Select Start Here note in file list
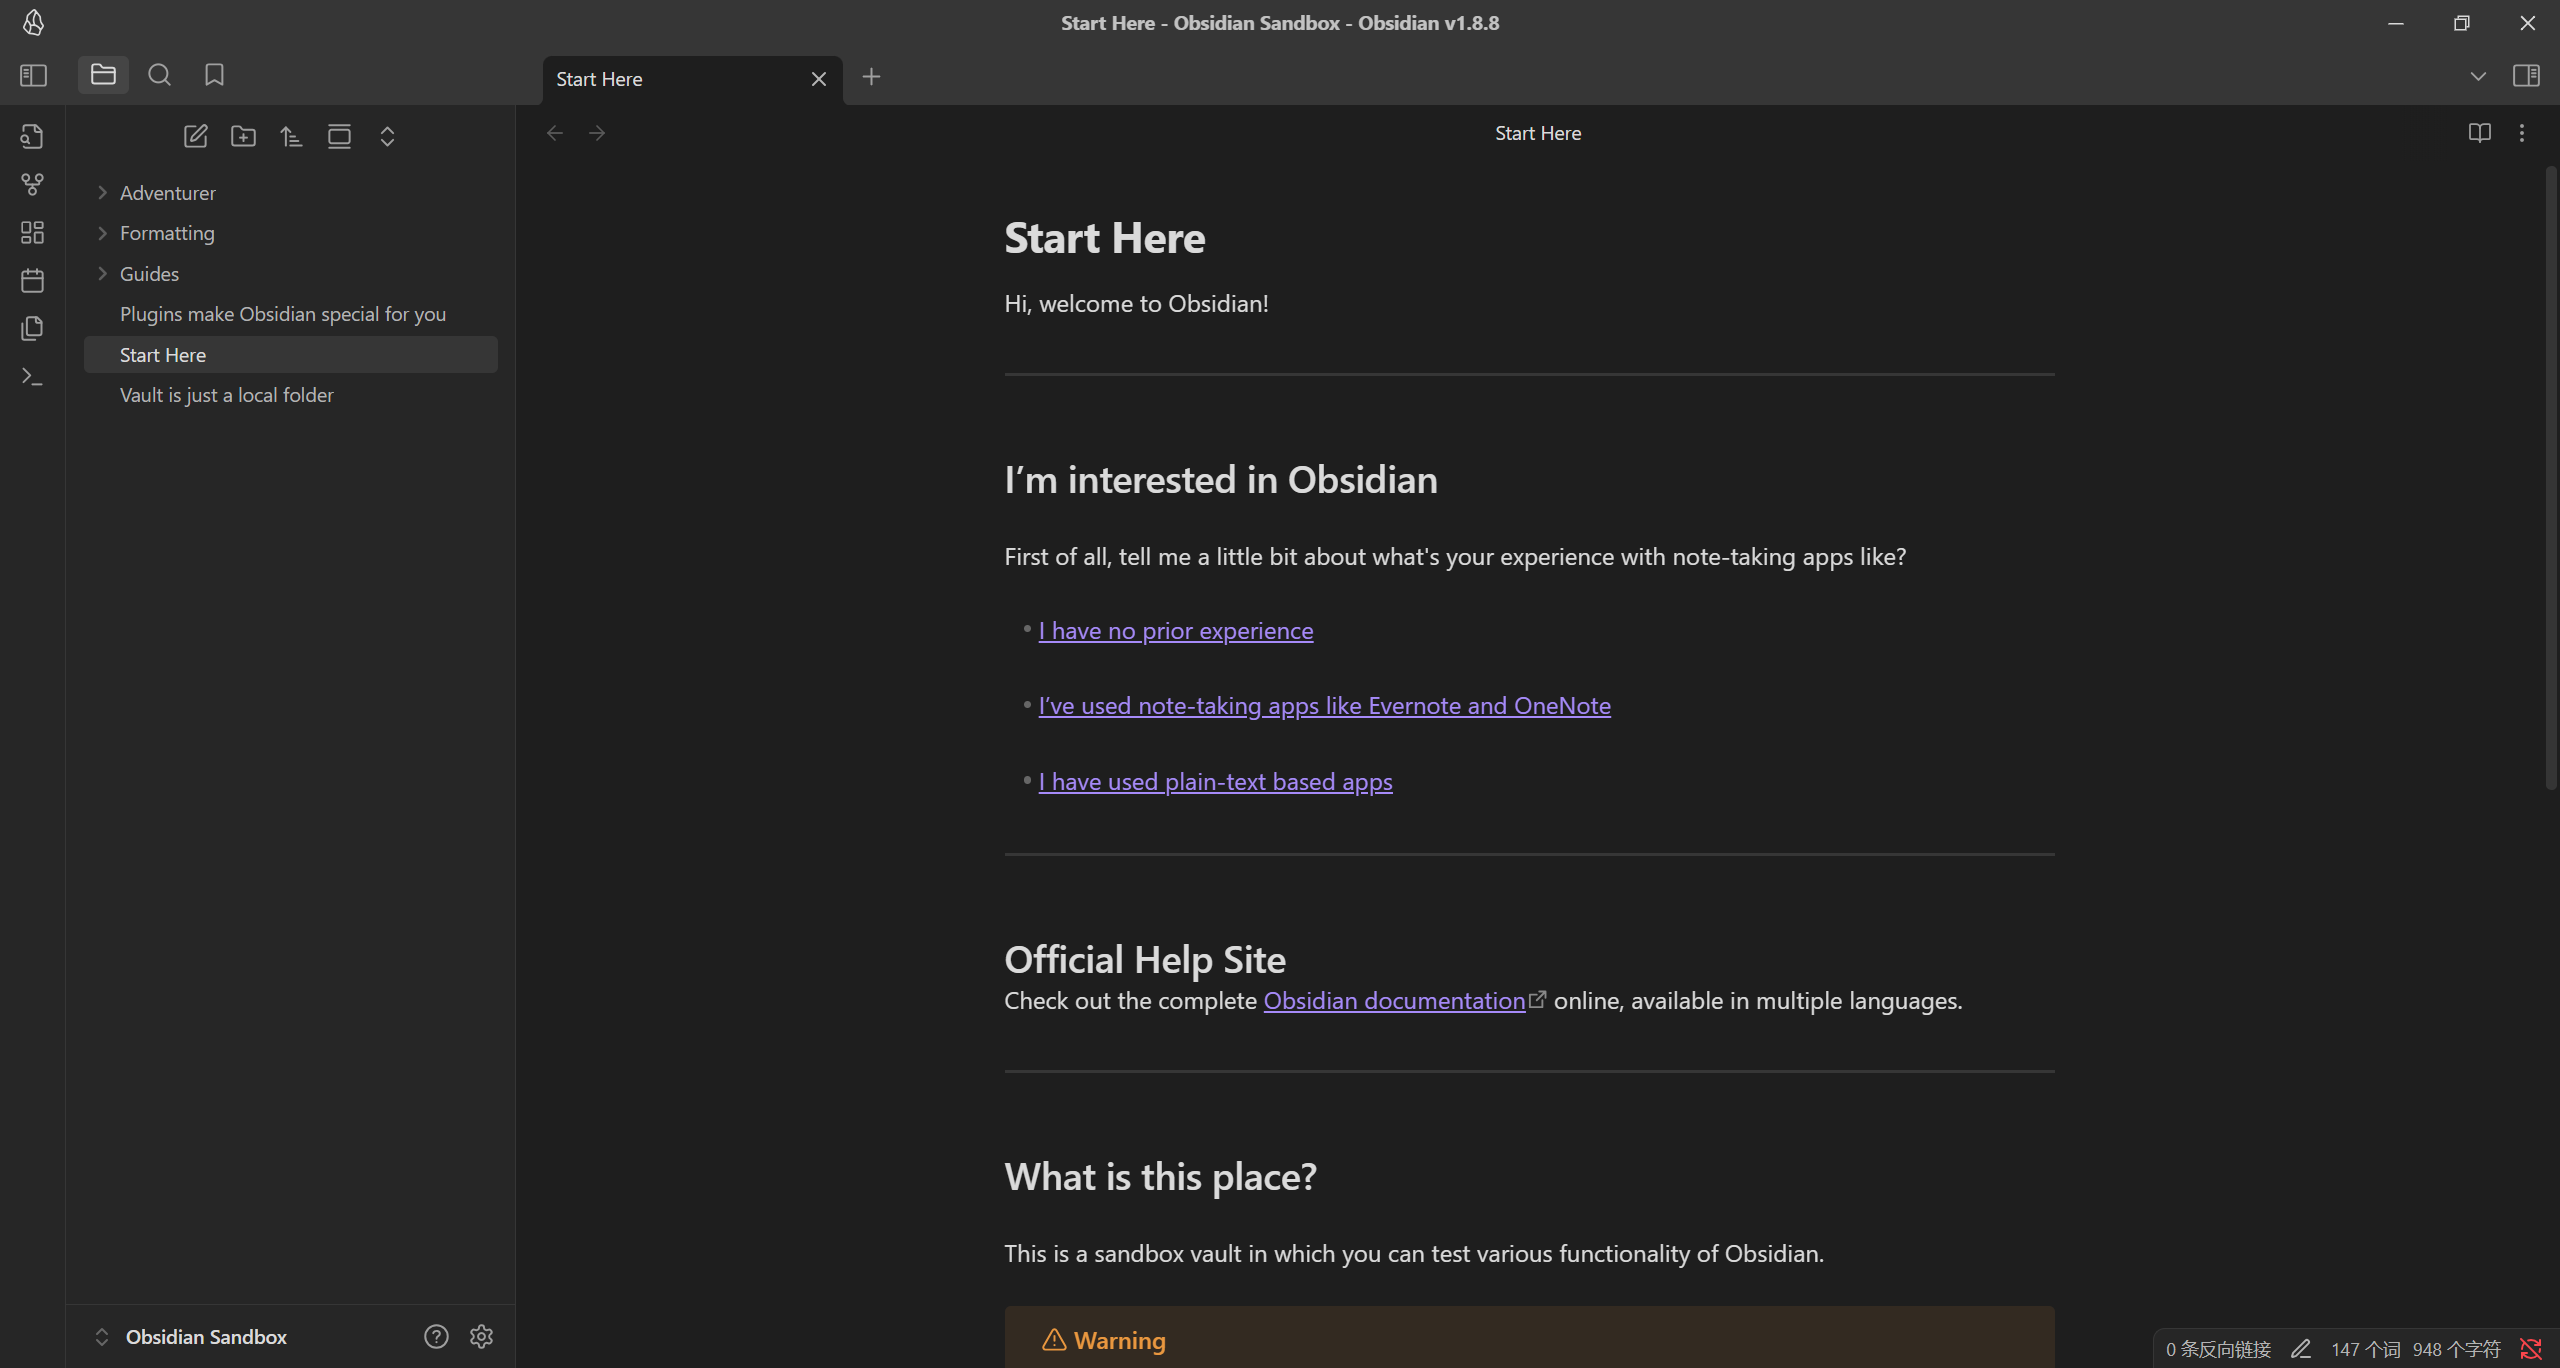This screenshot has height=1368, width=2560. coord(291,355)
